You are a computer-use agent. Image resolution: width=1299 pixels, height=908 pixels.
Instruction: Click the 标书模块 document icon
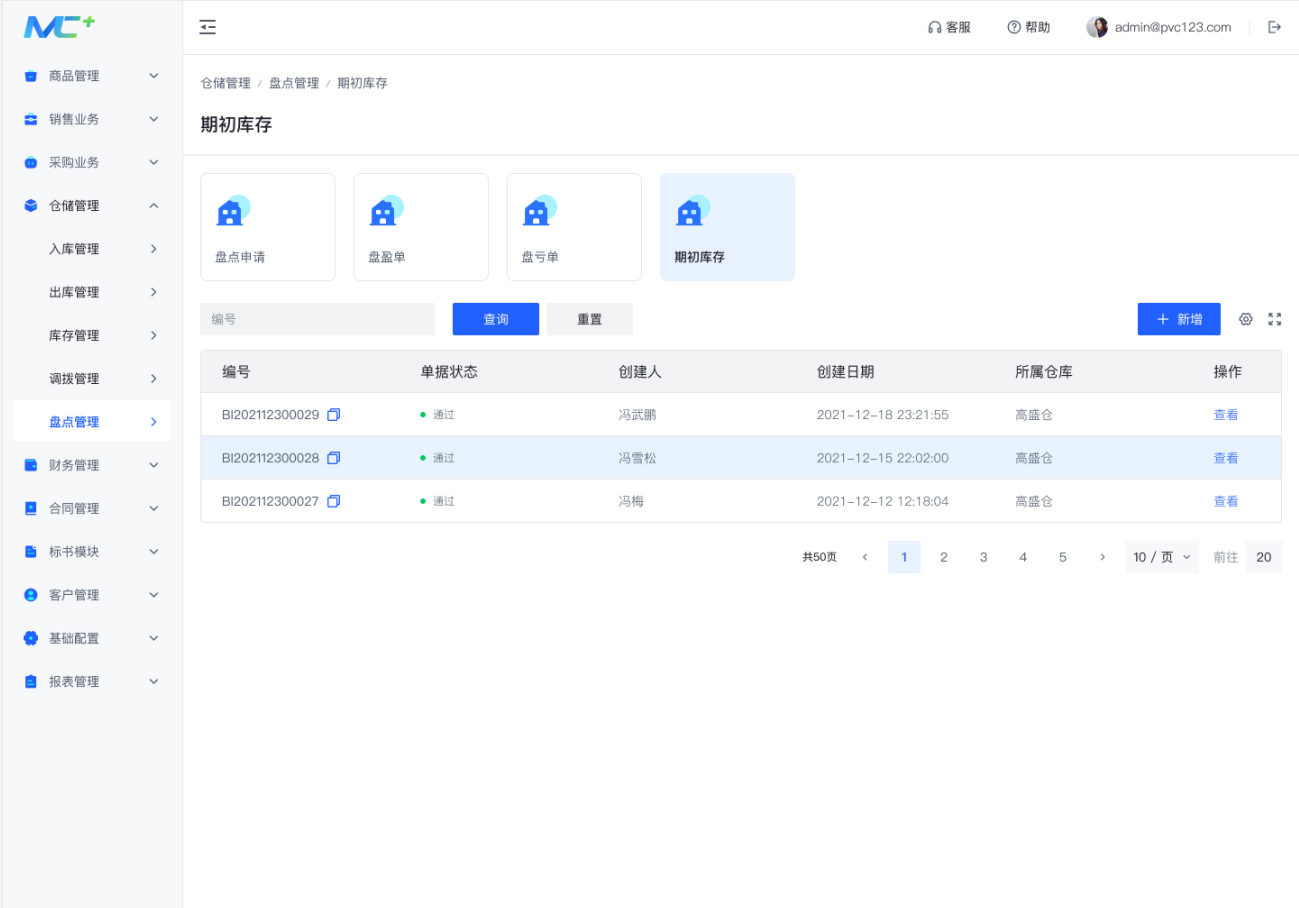[x=30, y=552]
